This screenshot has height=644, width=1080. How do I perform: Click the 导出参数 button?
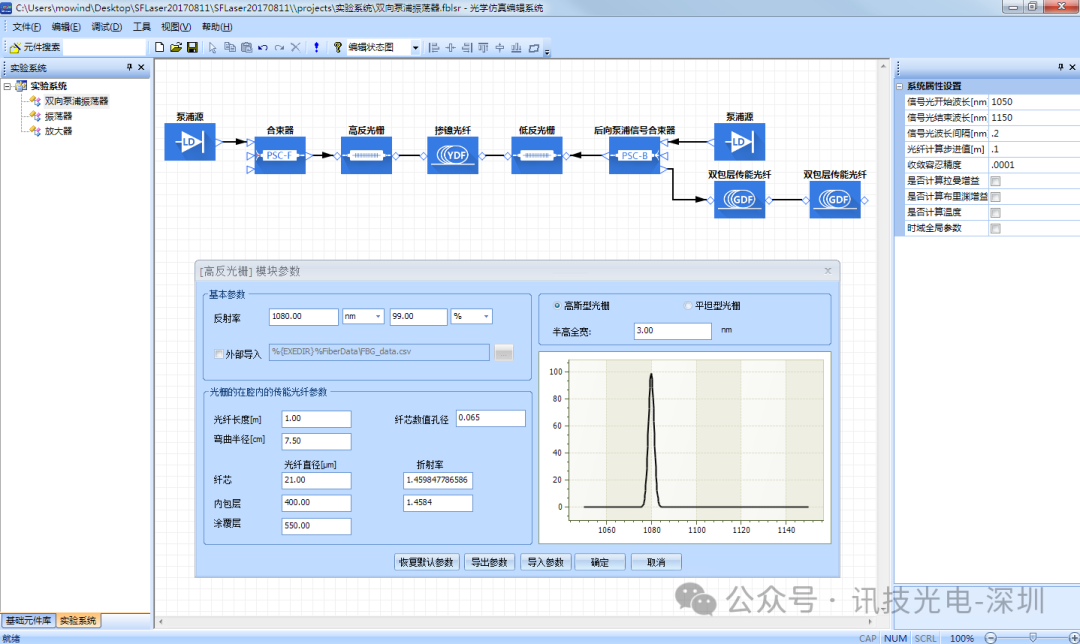click(489, 562)
